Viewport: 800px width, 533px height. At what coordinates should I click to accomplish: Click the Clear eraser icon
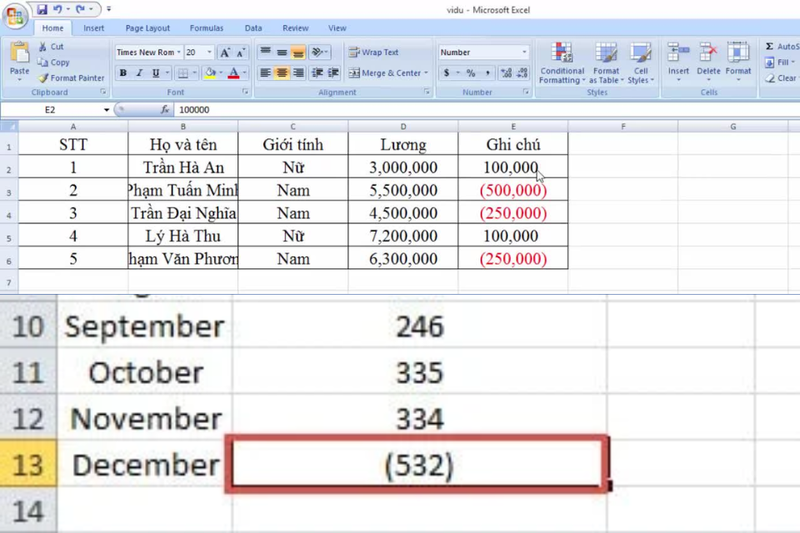coord(769,78)
